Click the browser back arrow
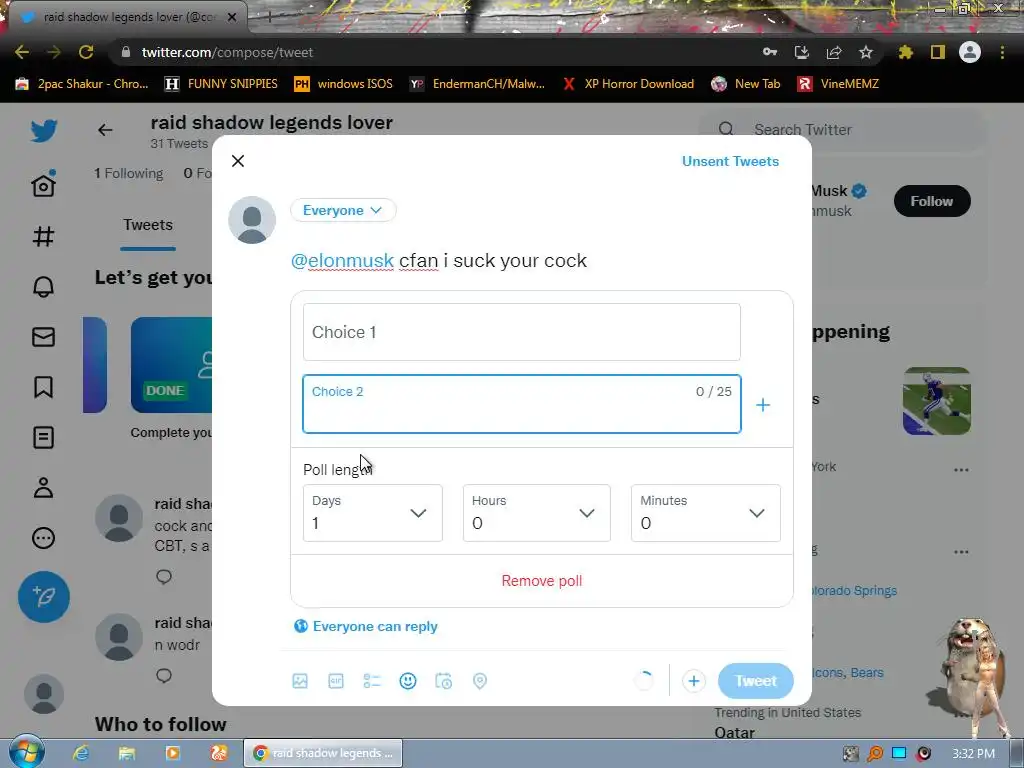 coord(22,52)
